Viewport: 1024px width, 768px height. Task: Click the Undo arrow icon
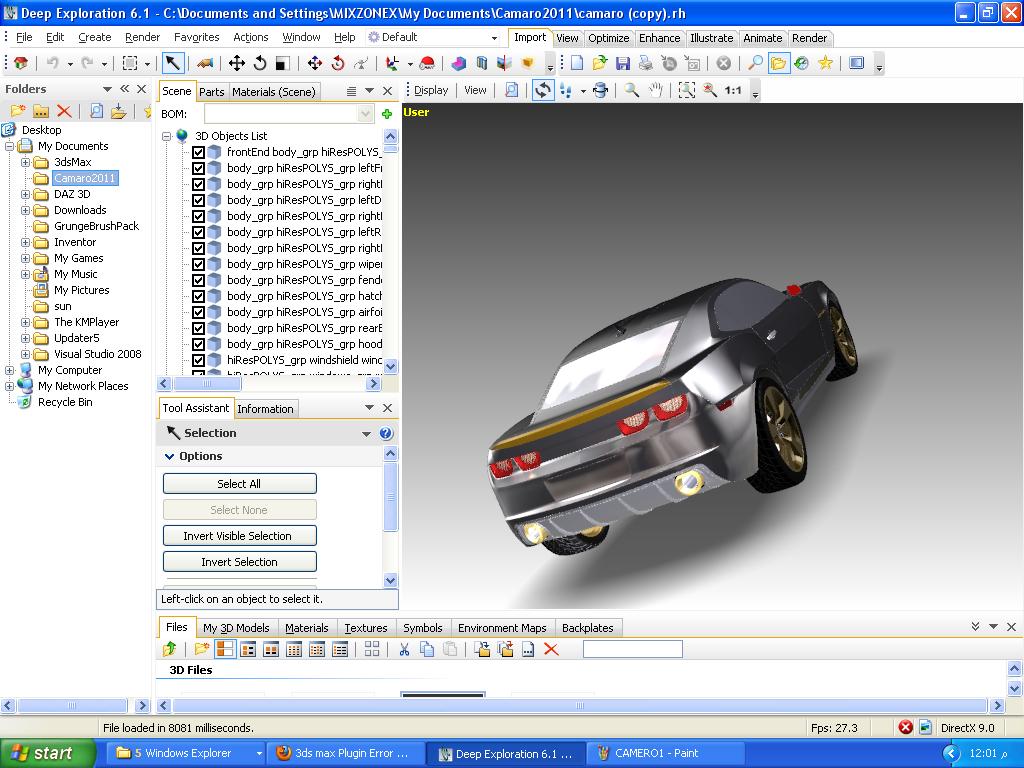pyautogui.click(x=52, y=63)
